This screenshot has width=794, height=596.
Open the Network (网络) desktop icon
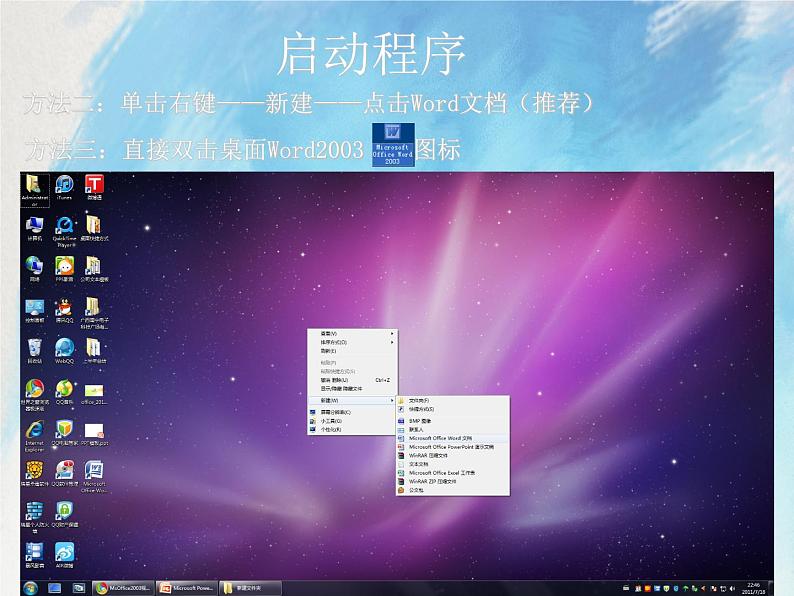coord(34,269)
